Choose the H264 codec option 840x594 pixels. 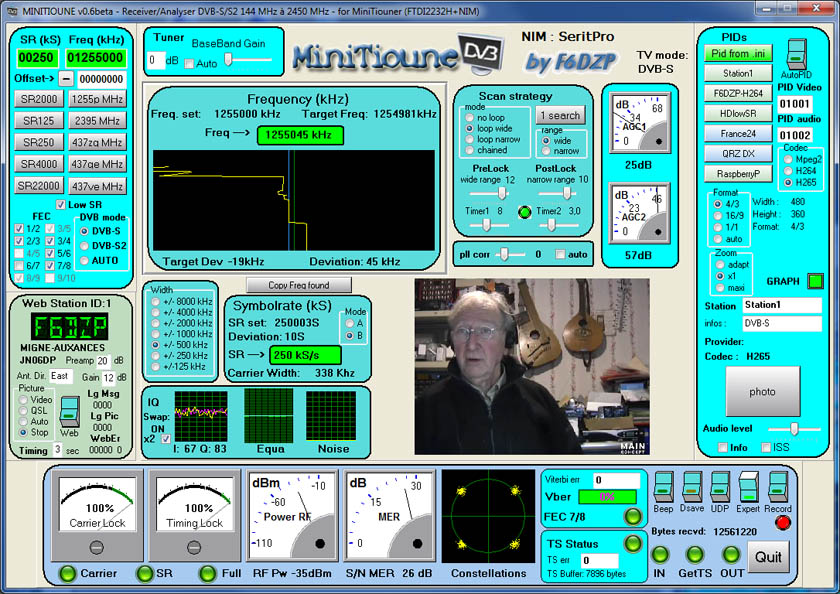coord(788,170)
